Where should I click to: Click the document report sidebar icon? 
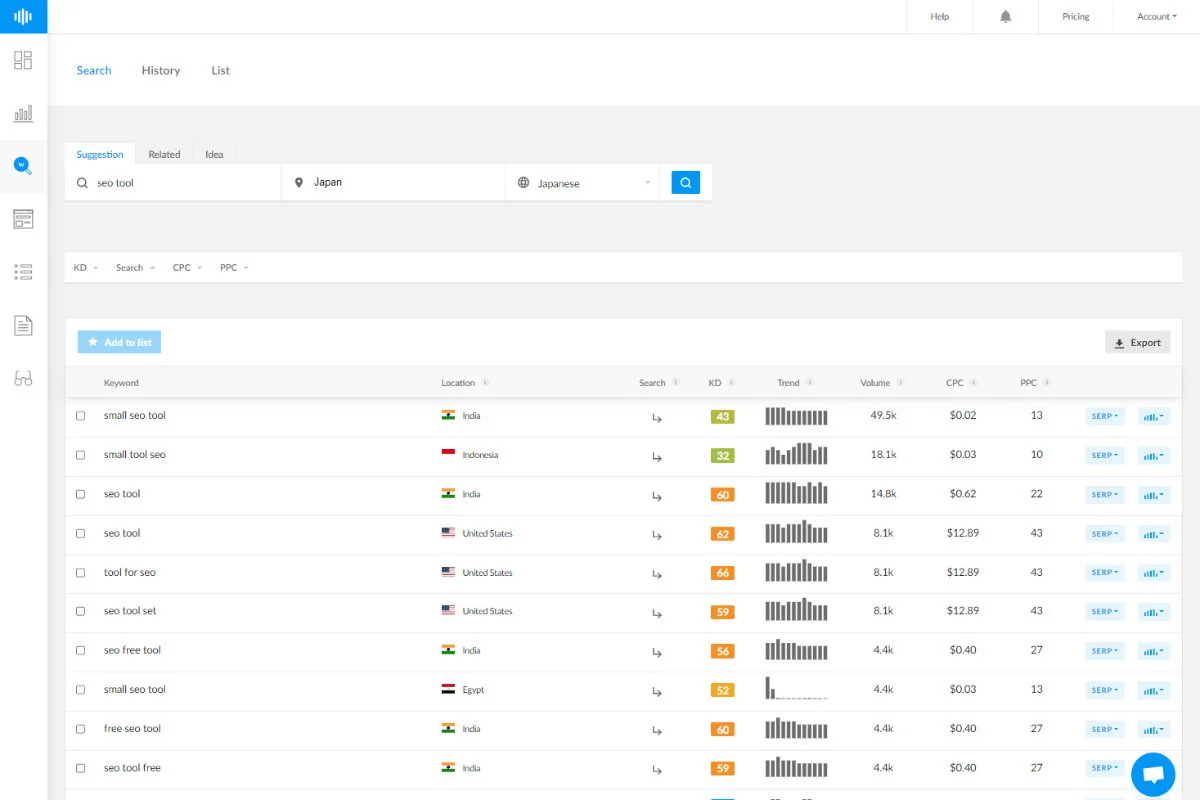click(x=23, y=325)
